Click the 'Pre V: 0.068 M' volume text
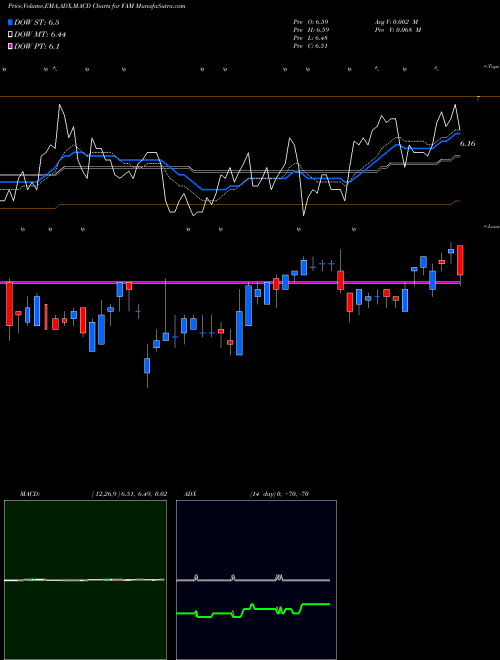The image size is (500, 660). tap(397, 30)
